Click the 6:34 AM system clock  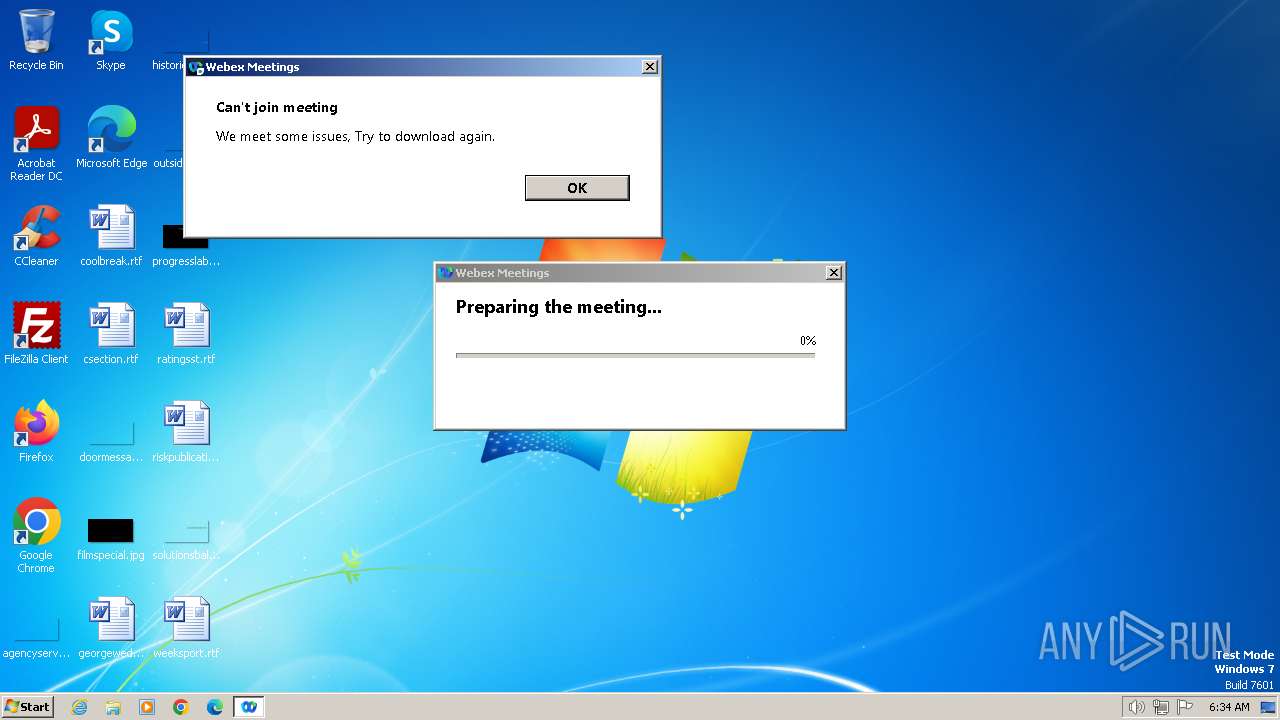click(x=1229, y=707)
